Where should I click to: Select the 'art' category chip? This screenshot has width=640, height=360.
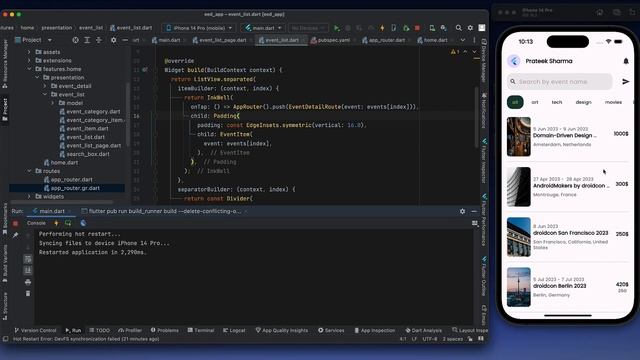tap(535, 102)
